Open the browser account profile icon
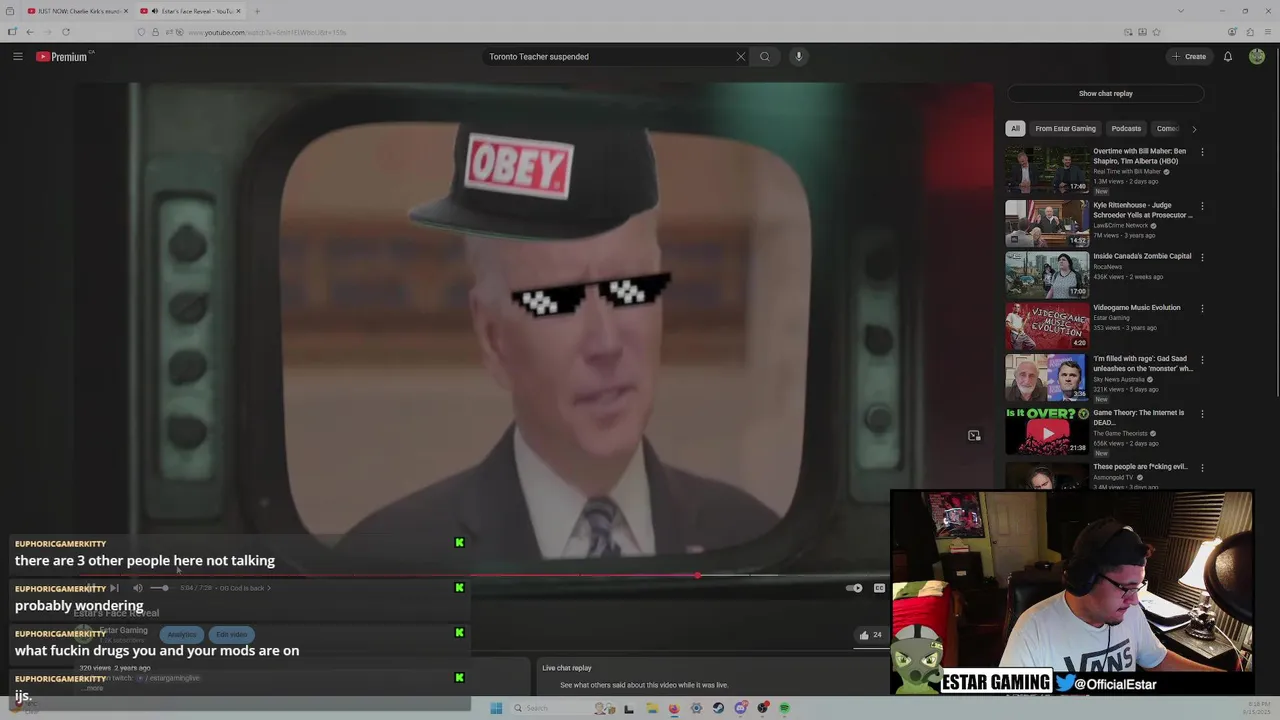 coord(1232,32)
